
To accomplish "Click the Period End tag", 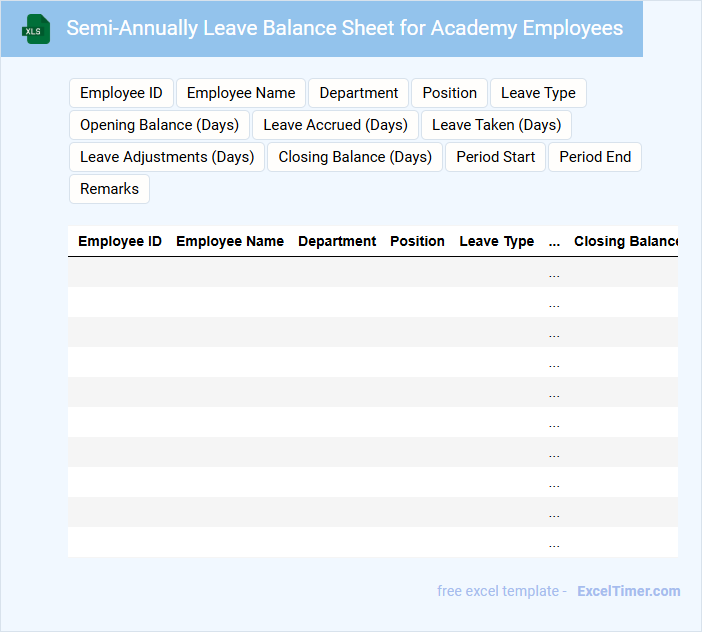I will [595, 157].
